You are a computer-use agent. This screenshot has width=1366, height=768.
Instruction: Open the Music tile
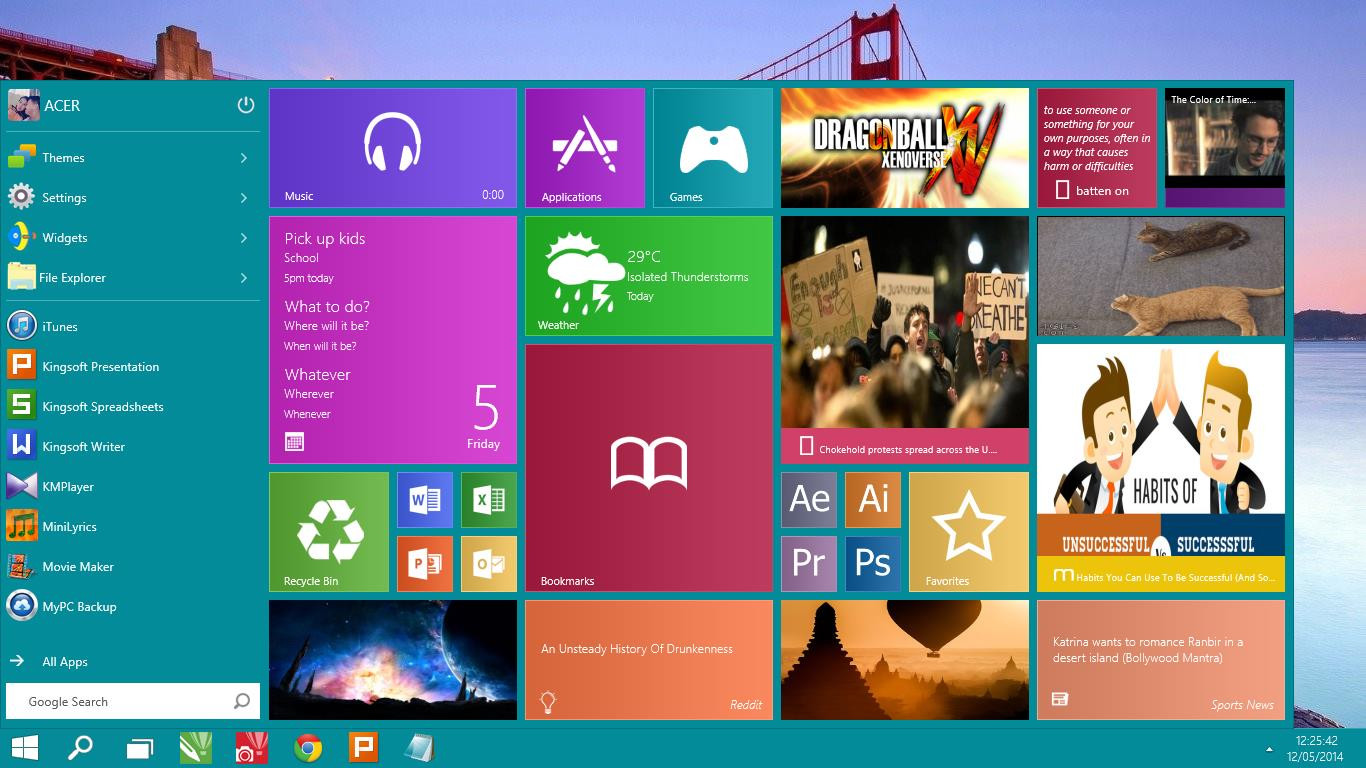393,148
